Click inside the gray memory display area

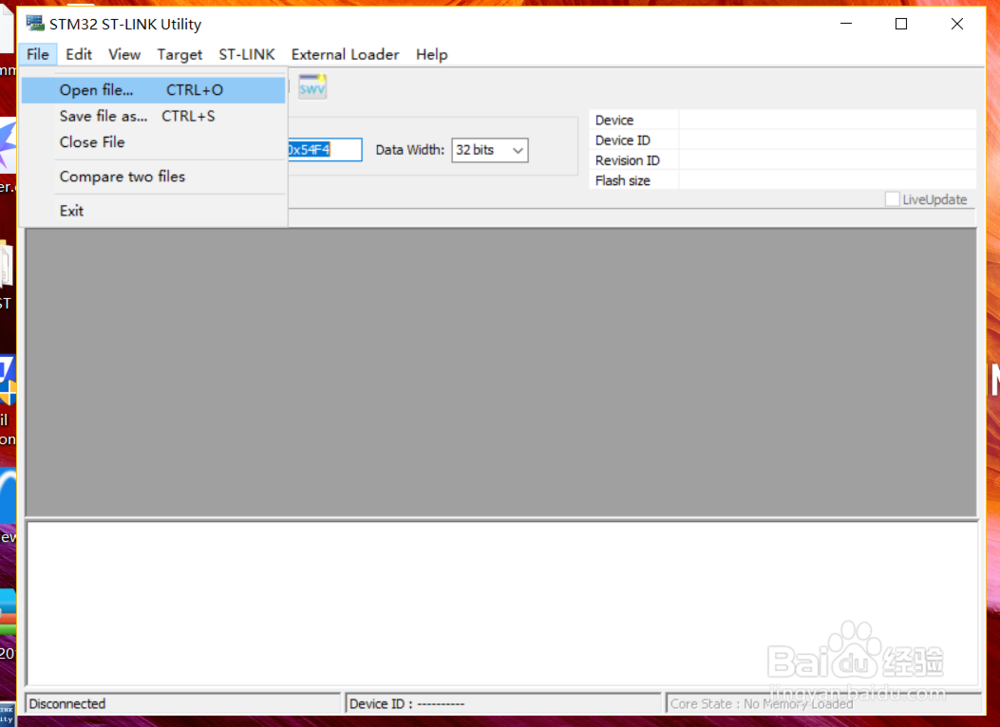pos(501,372)
